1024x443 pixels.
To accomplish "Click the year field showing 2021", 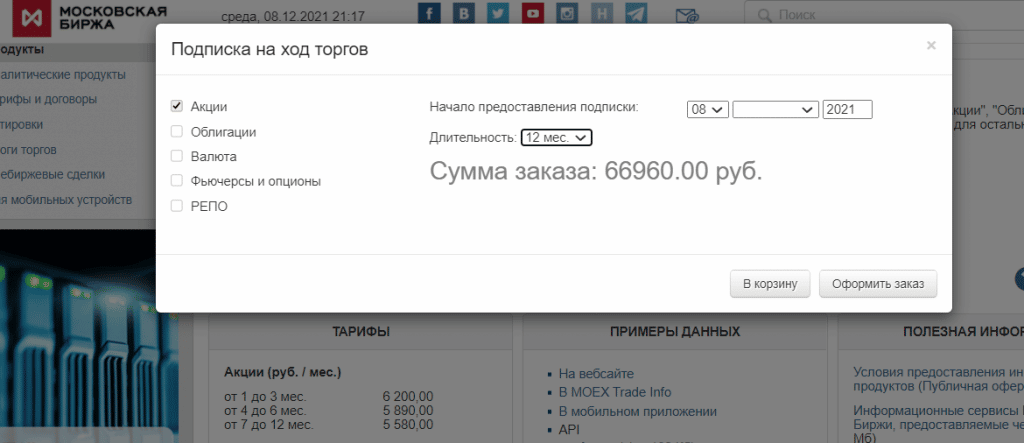I will (x=848, y=110).
